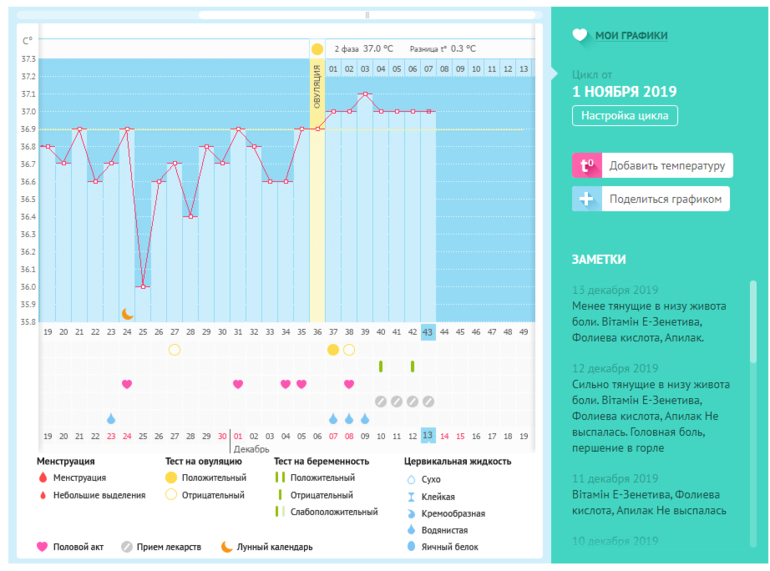The width and height of the screenshot is (770, 571).
Task: Click the filled yellow positive ovulation test marker
Action: [333, 349]
